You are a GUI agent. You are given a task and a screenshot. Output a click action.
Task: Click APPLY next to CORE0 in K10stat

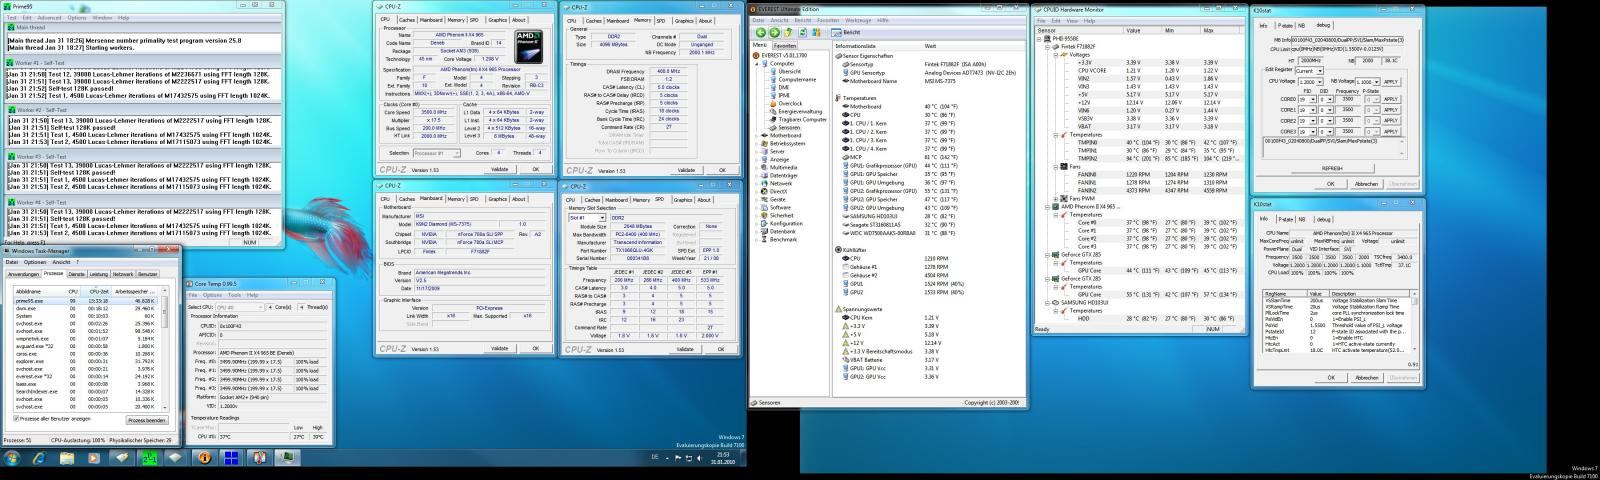(x=1390, y=99)
